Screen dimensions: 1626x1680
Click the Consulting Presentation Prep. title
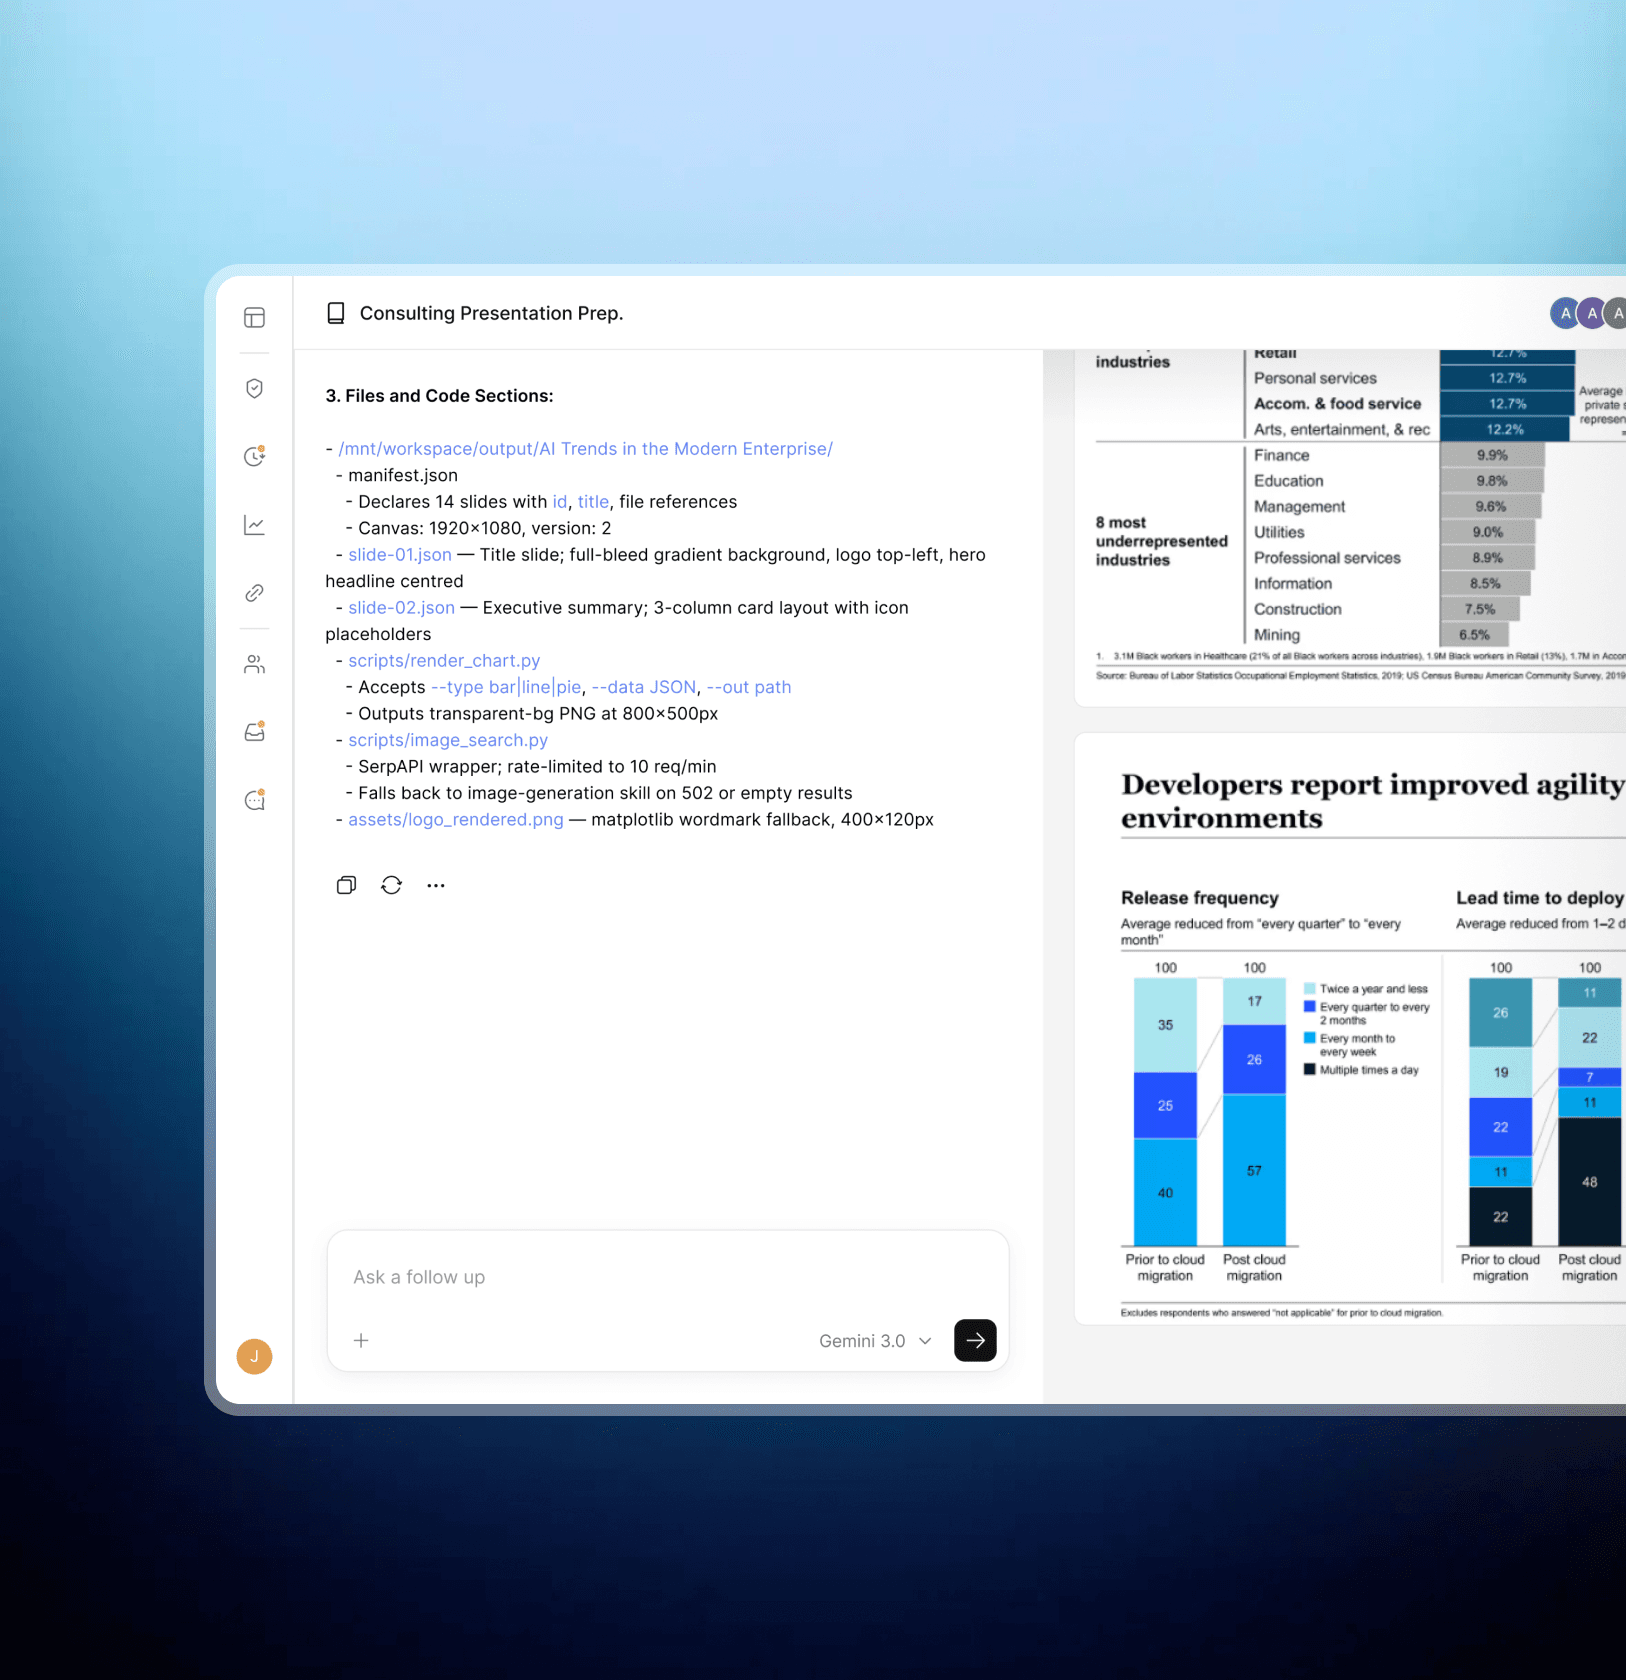(x=491, y=314)
